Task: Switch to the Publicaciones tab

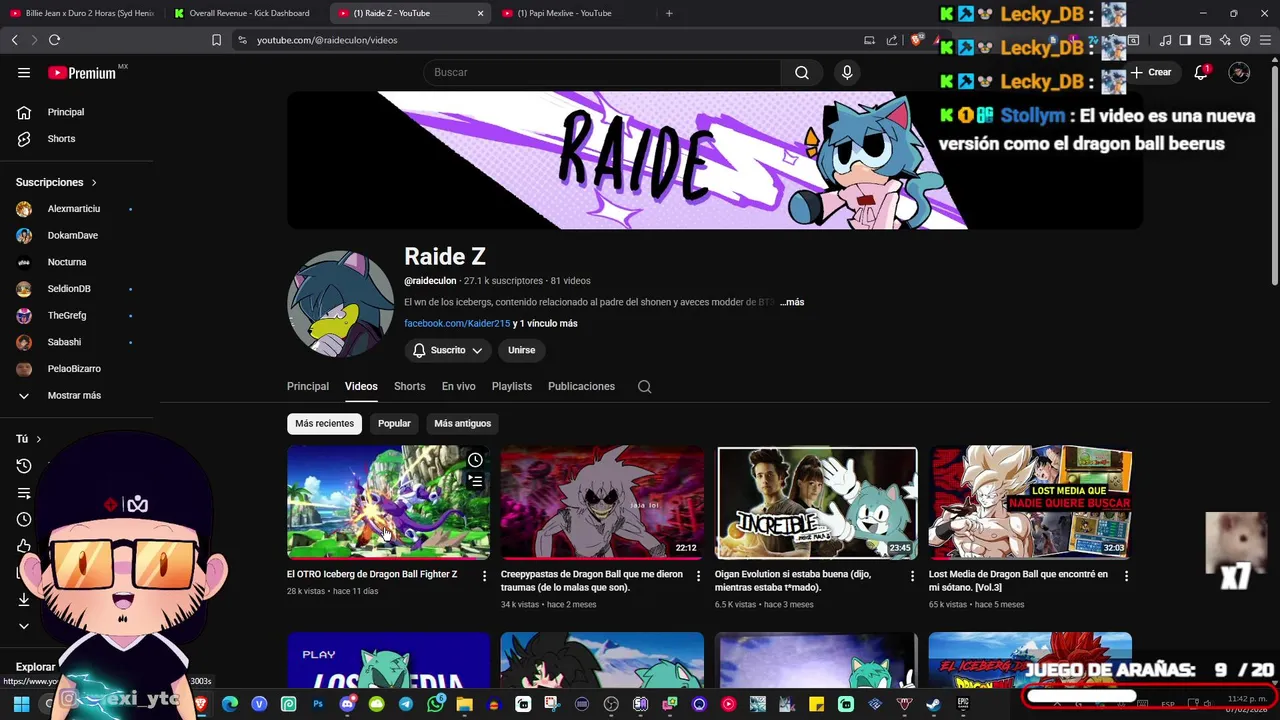Action: 581,387
